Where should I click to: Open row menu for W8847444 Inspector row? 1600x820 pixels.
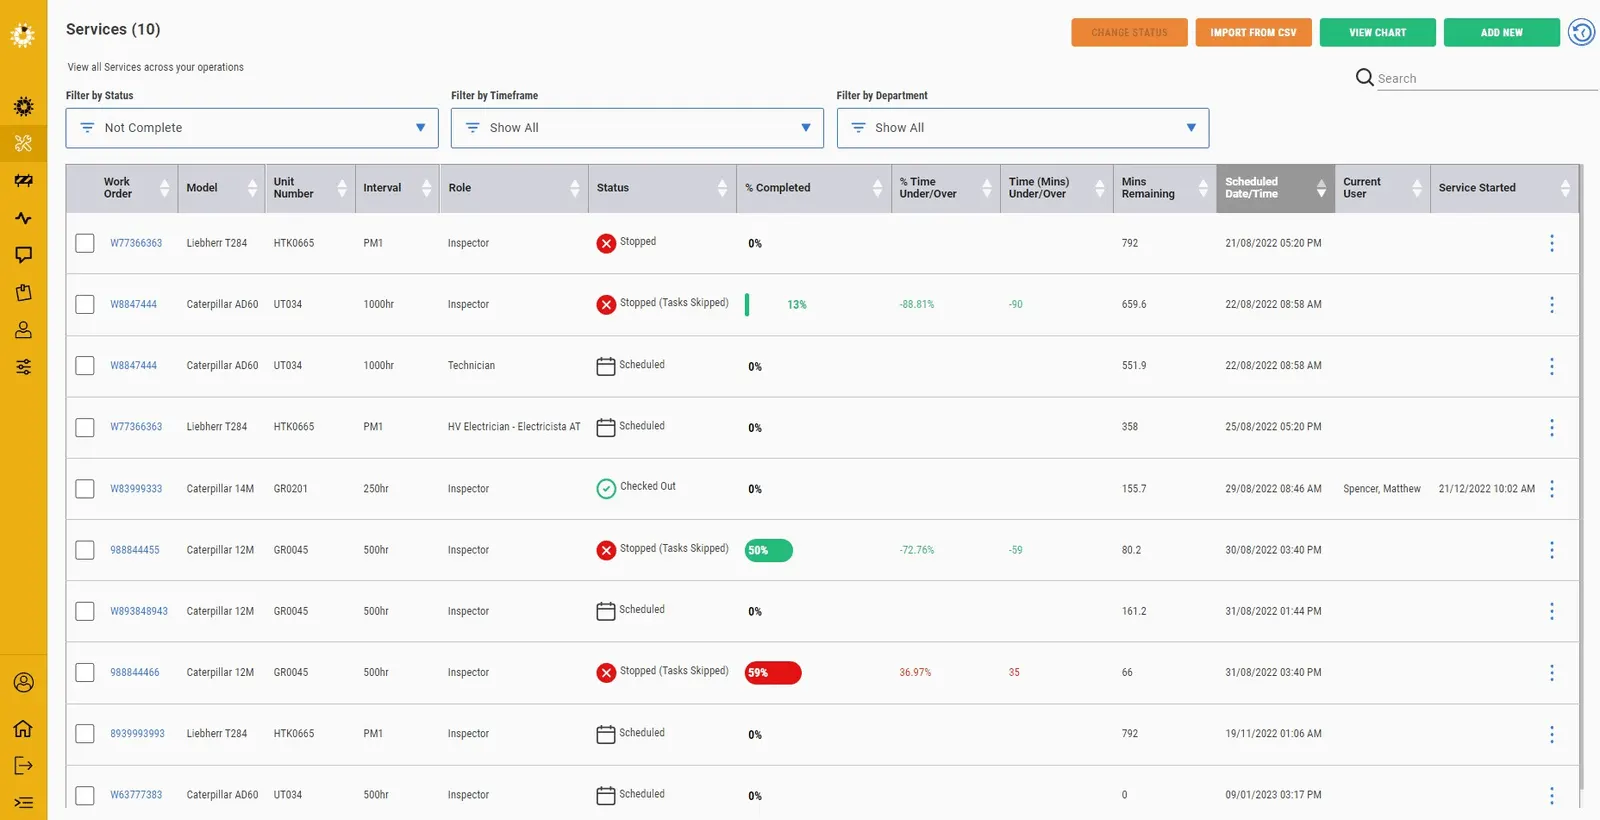(x=1552, y=304)
